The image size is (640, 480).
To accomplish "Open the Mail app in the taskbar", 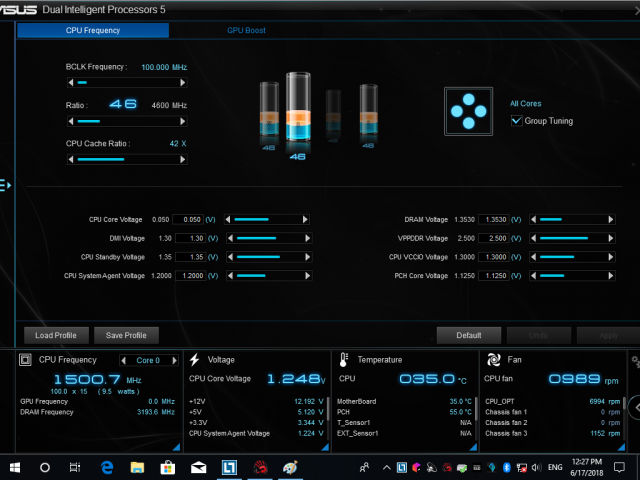I will point(199,467).
